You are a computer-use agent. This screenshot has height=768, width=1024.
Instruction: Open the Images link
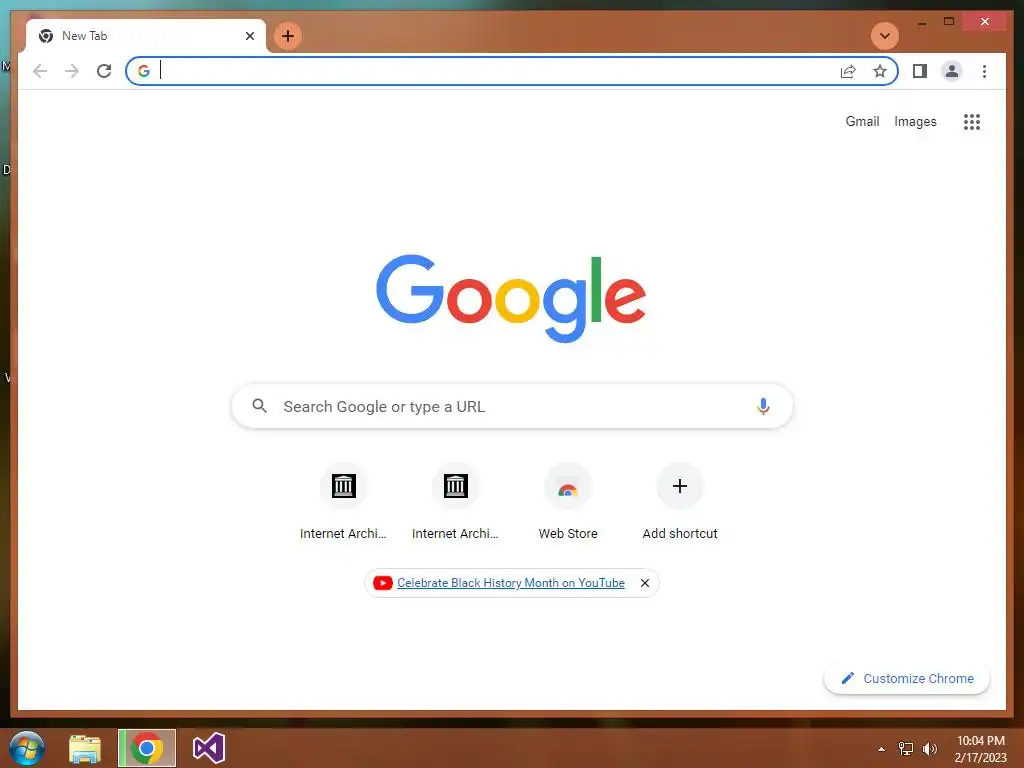[915, 121]
